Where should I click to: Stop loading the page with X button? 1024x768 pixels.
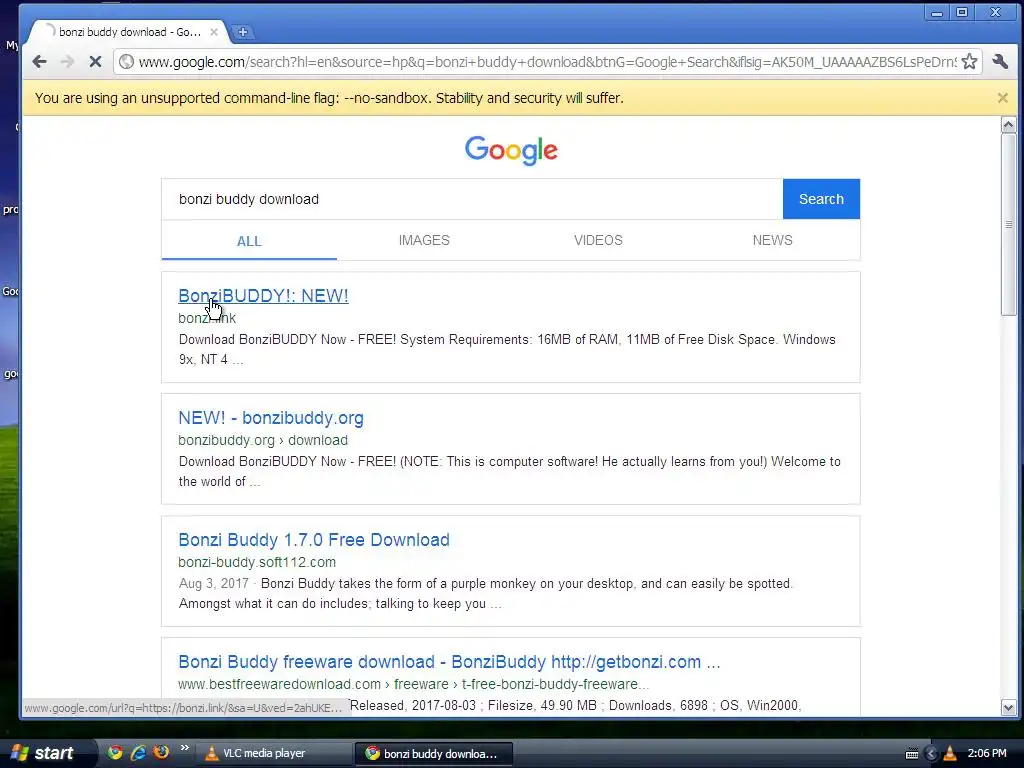(95, 62)
